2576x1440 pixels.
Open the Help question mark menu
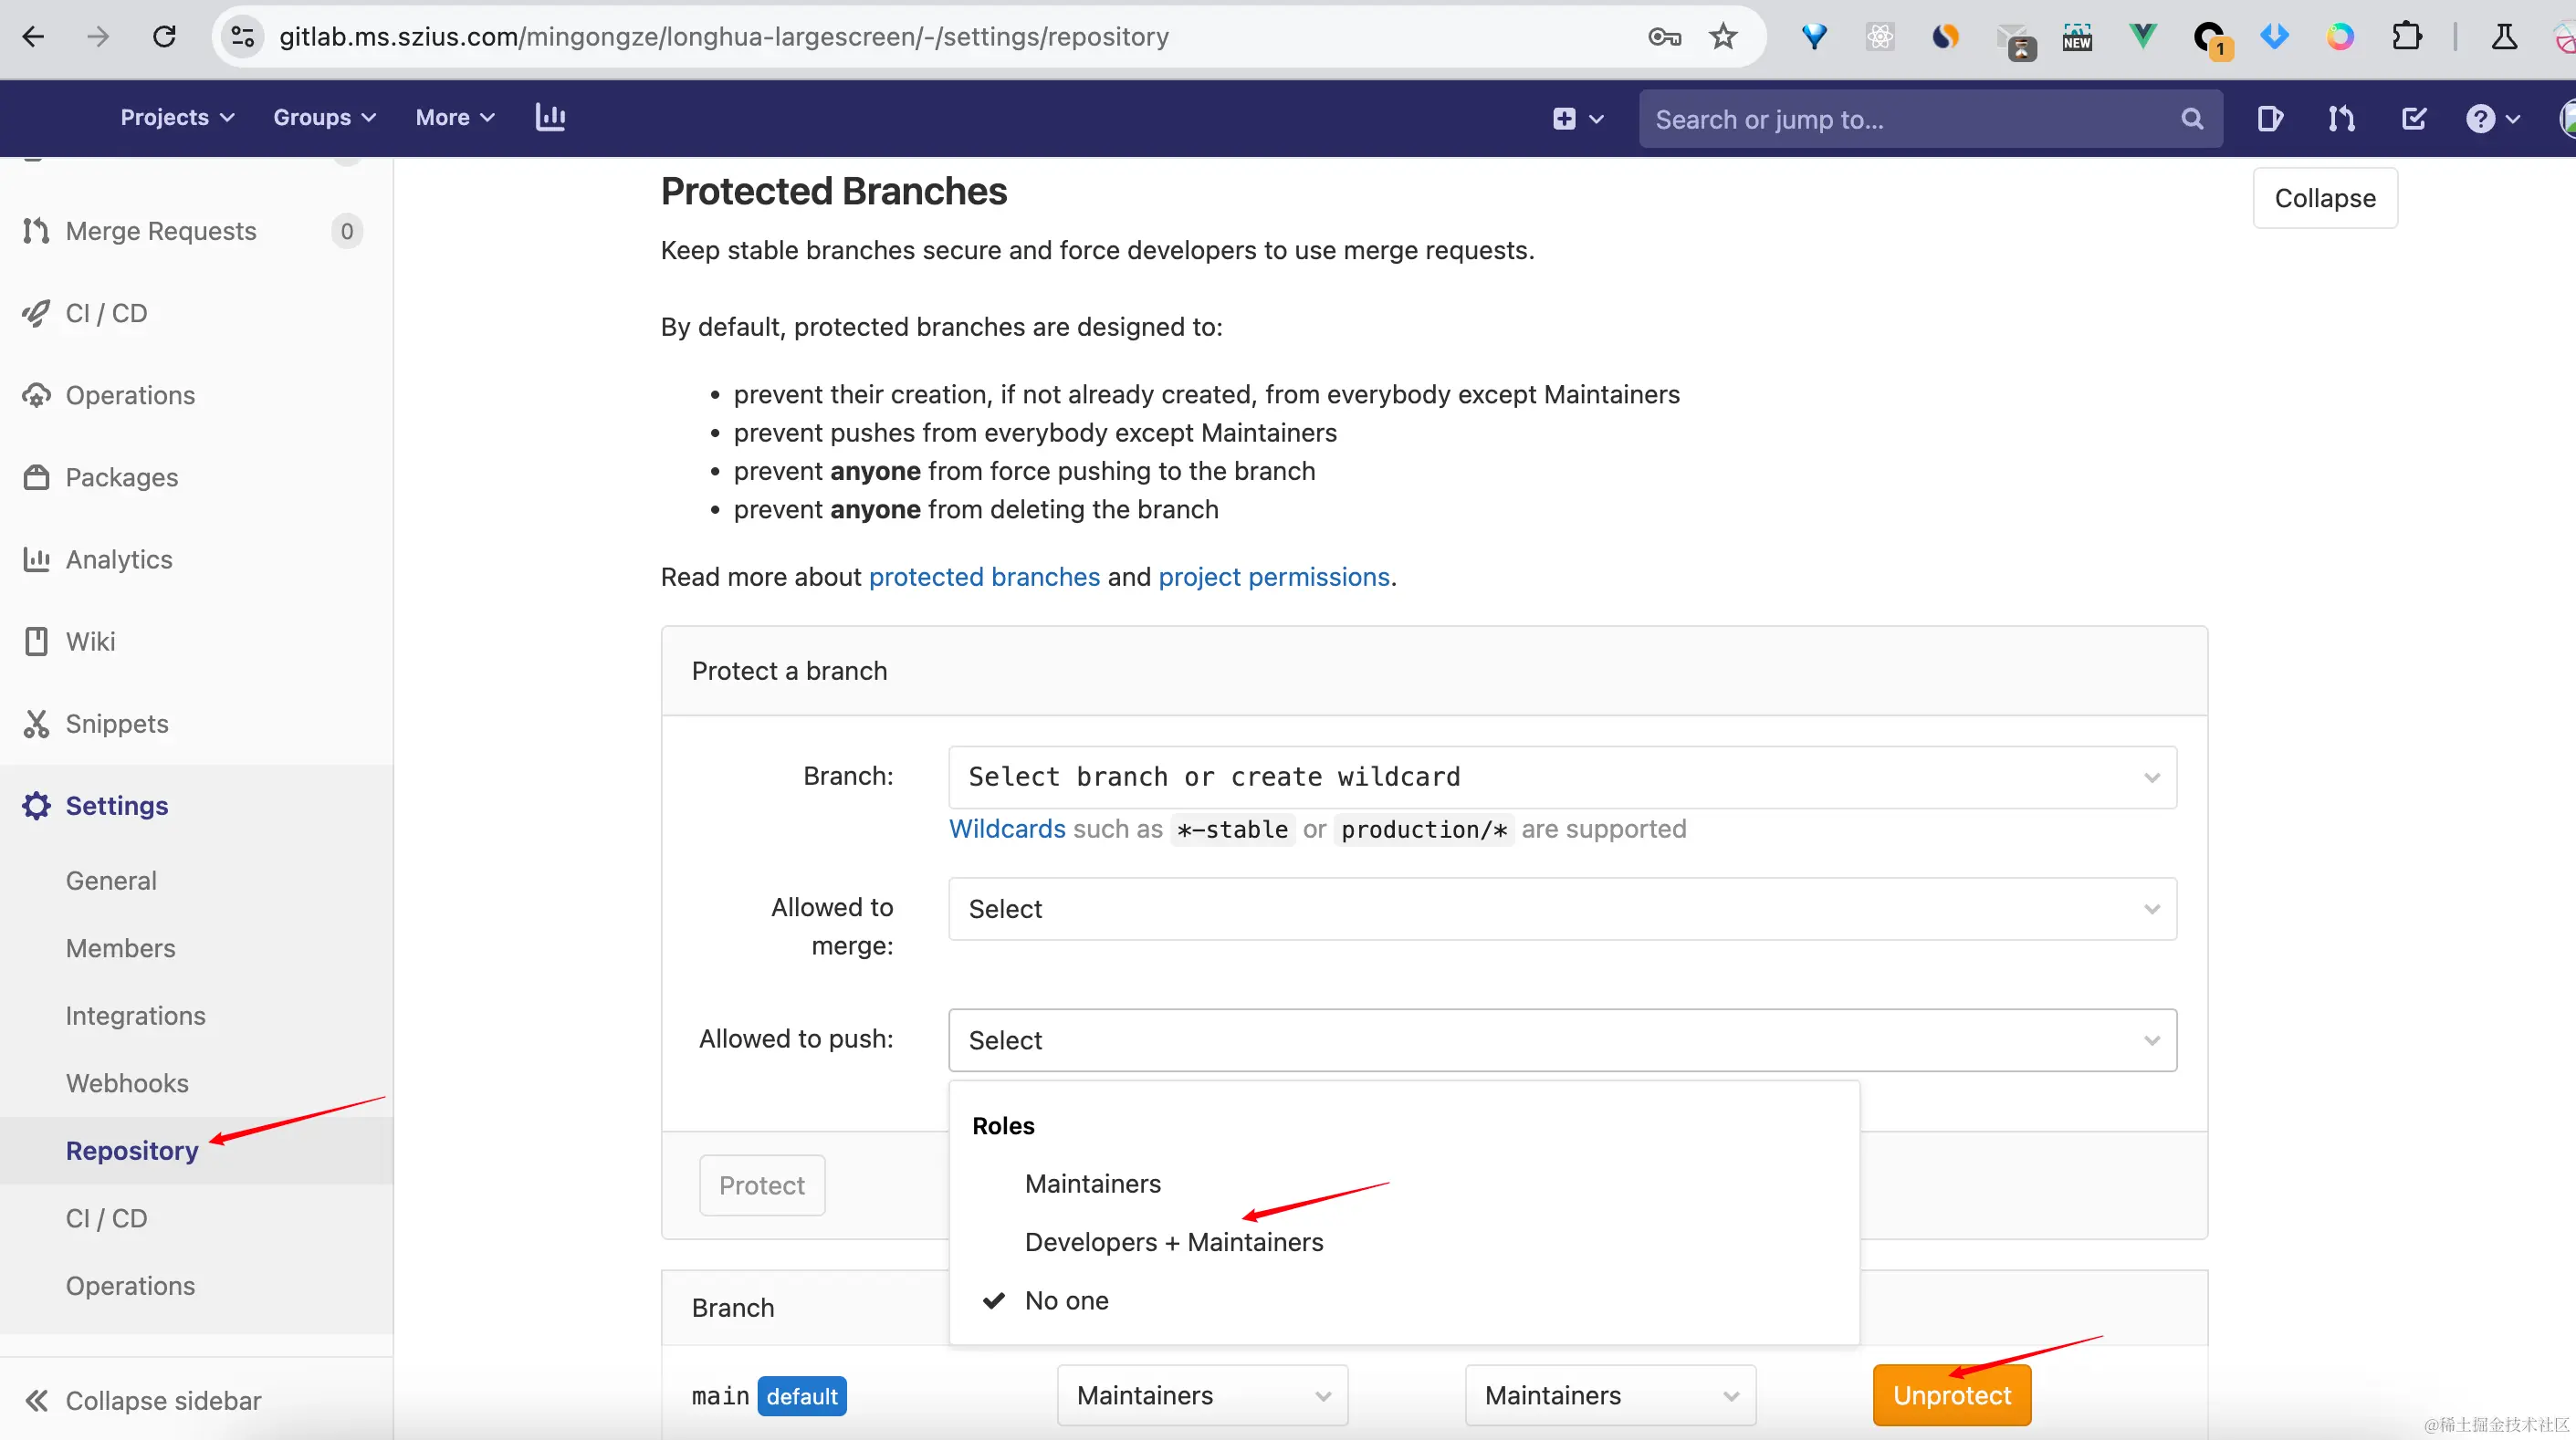(x=2491, y=119)
